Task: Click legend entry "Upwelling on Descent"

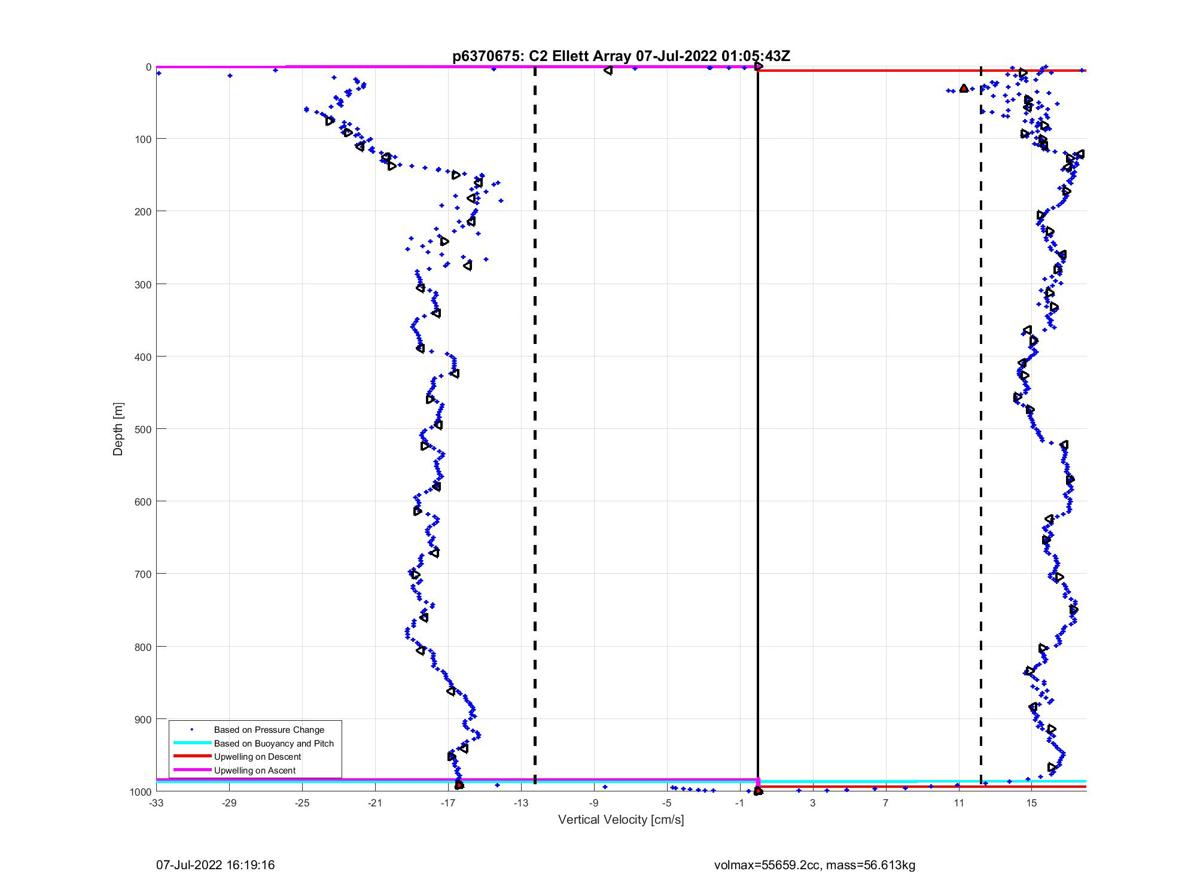Action: tap(257, 757)
